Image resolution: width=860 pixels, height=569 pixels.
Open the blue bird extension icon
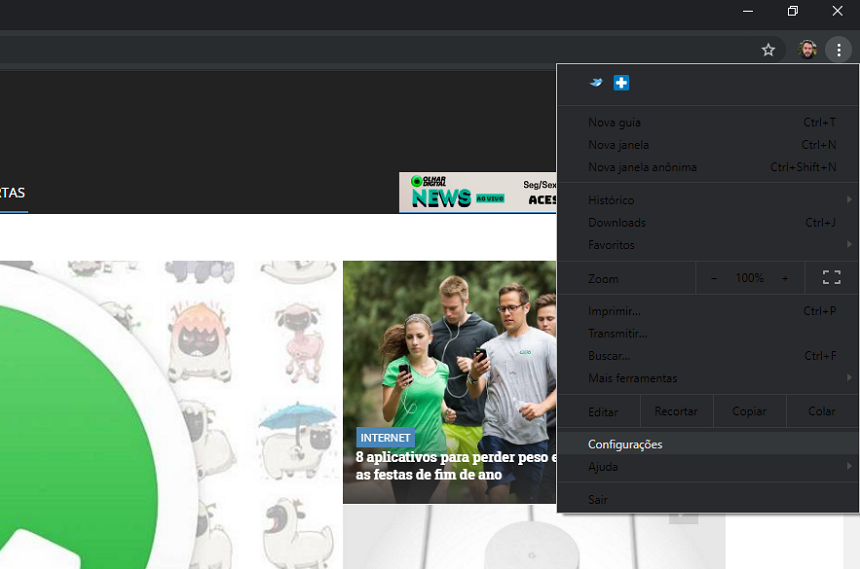596,83
